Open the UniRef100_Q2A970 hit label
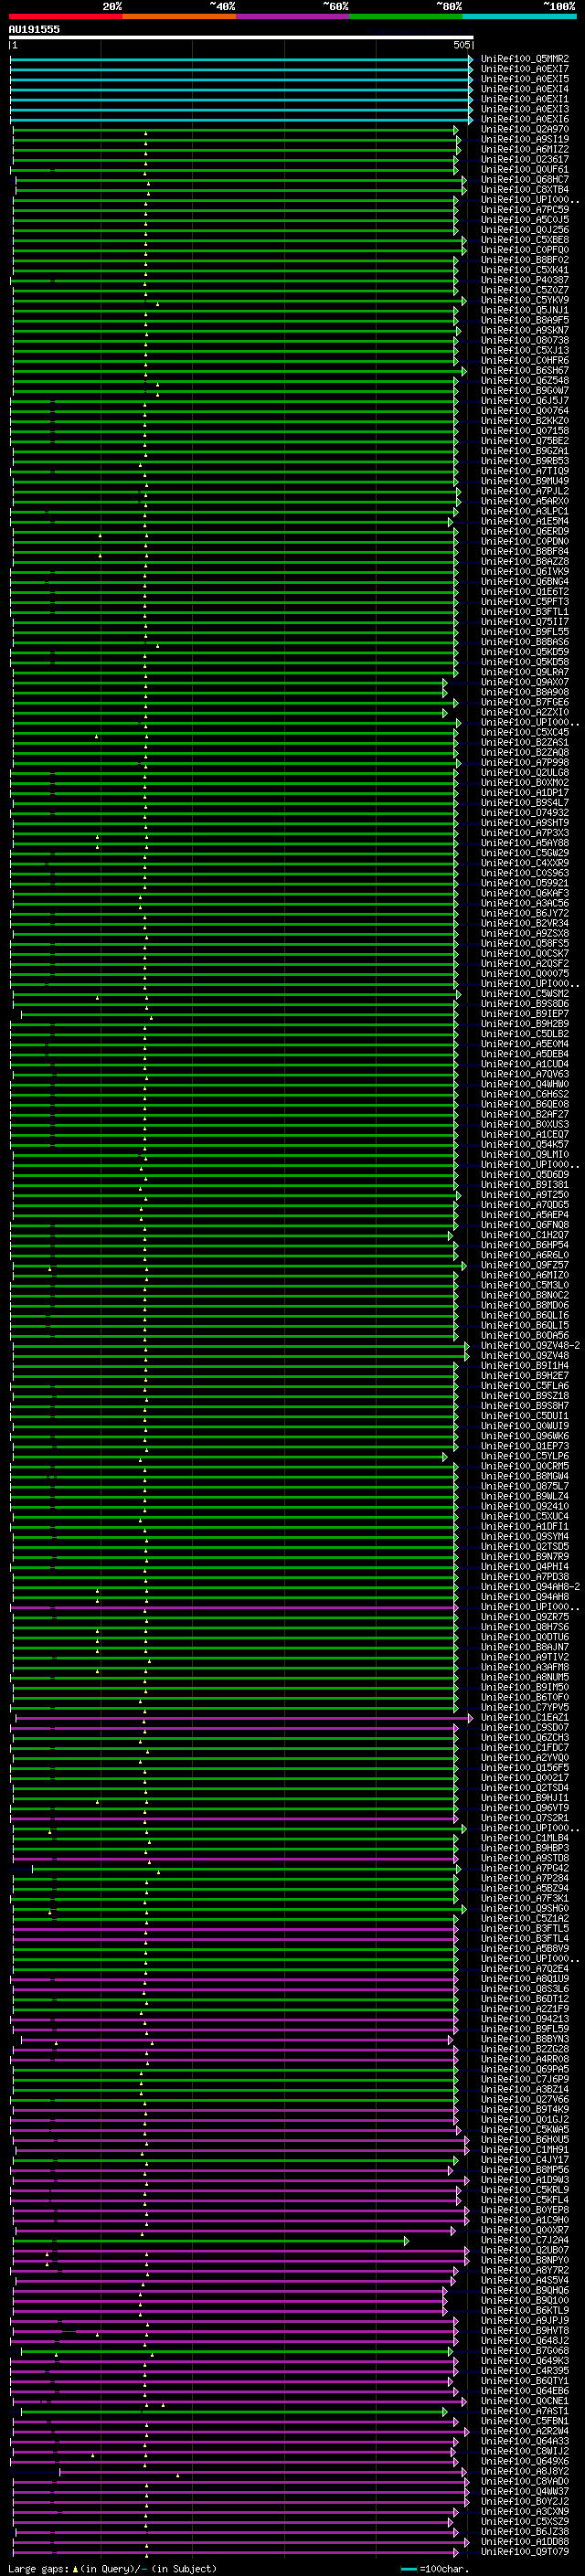This screenshot has height=2576, width=585. click(525, 129)
